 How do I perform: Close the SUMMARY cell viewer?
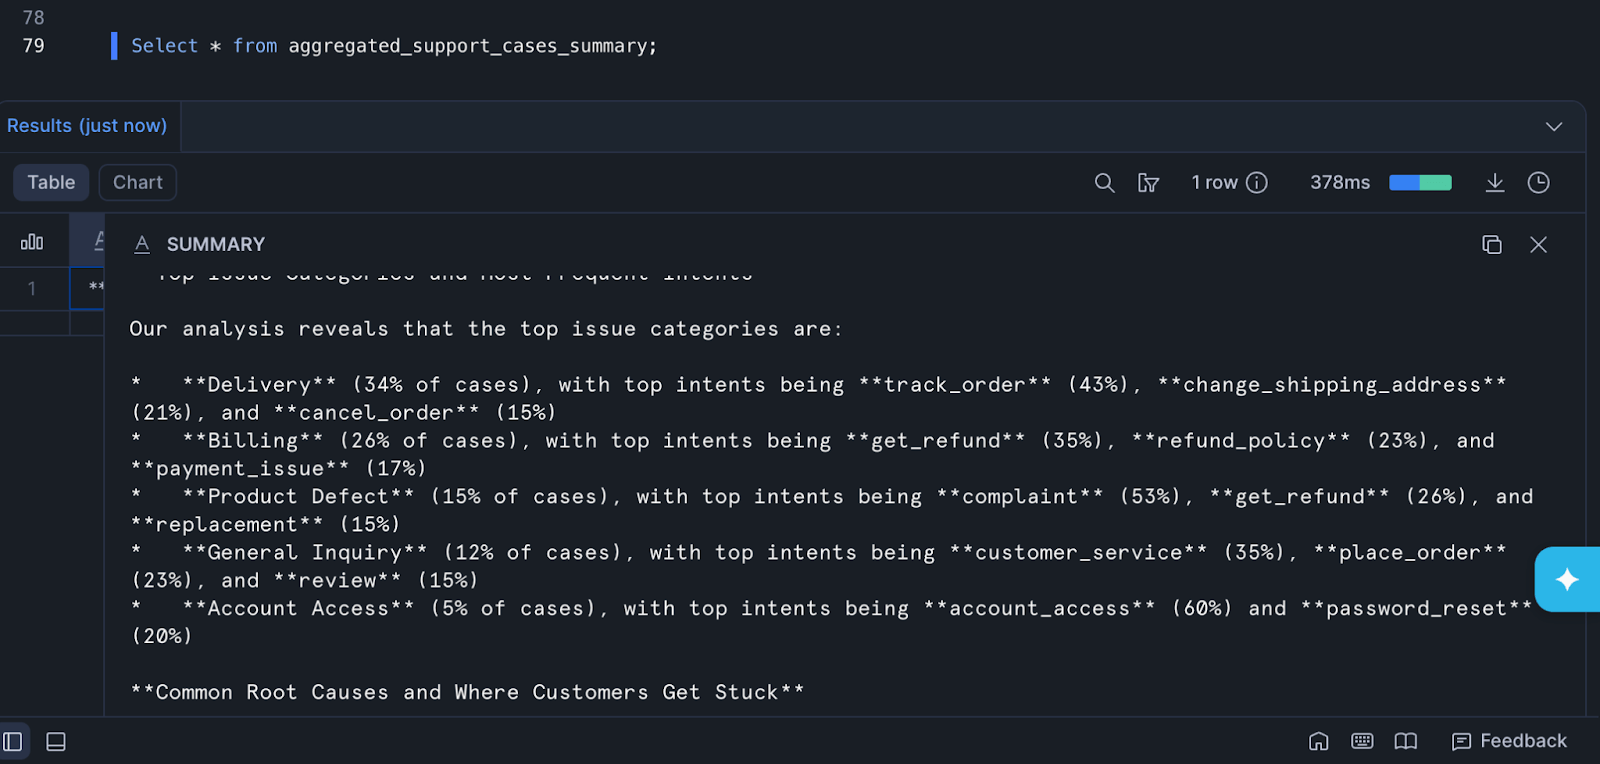(x=1537, y=244)
